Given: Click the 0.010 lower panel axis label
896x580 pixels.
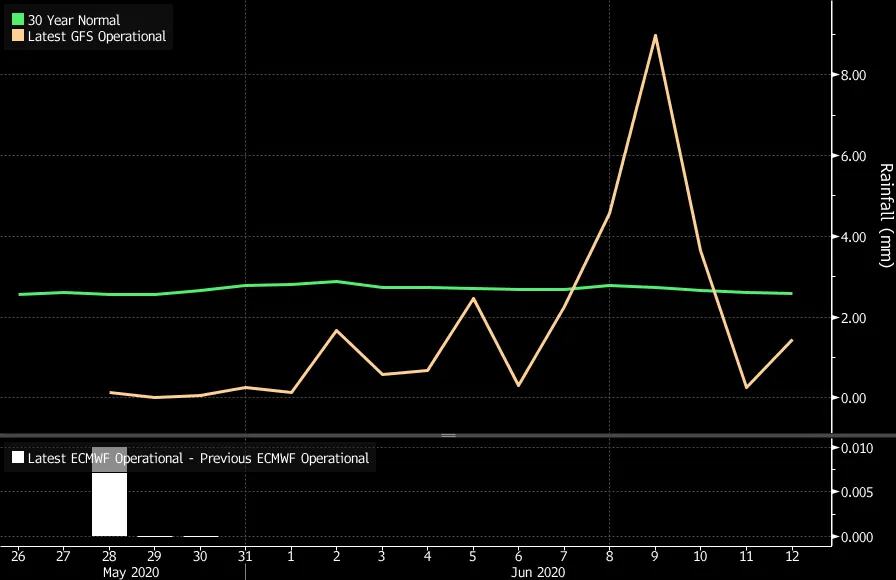Looking at the screenshot, I should [x=857, y=448].
